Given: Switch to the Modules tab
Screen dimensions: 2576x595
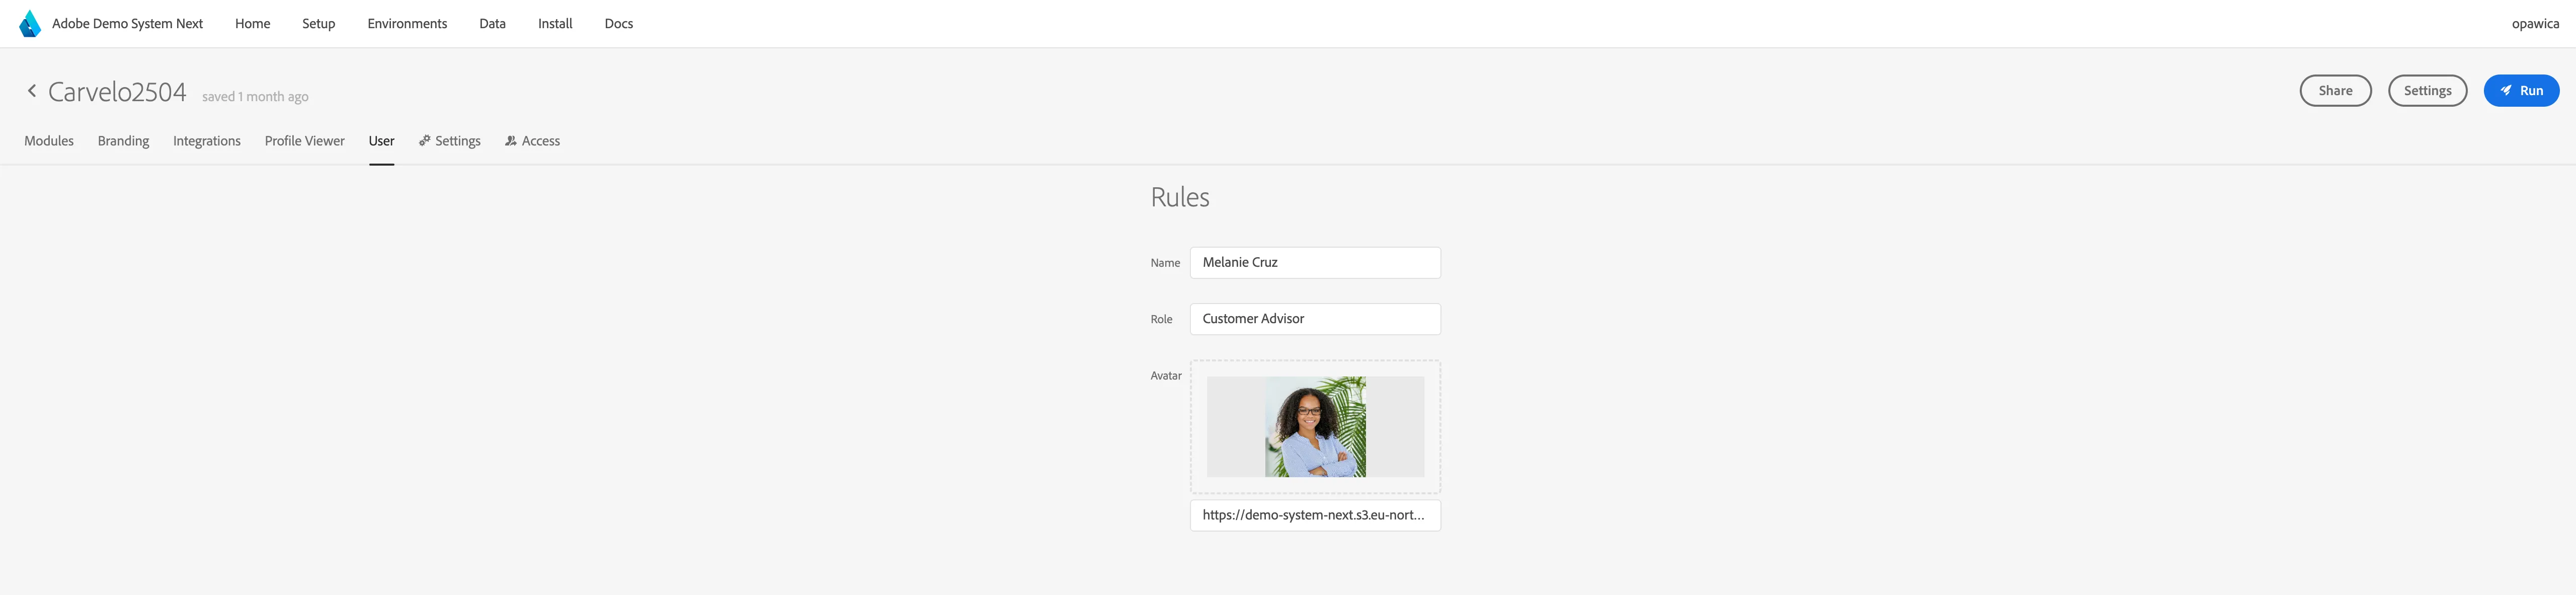Looking at the screenshot, I should (49, 141).
